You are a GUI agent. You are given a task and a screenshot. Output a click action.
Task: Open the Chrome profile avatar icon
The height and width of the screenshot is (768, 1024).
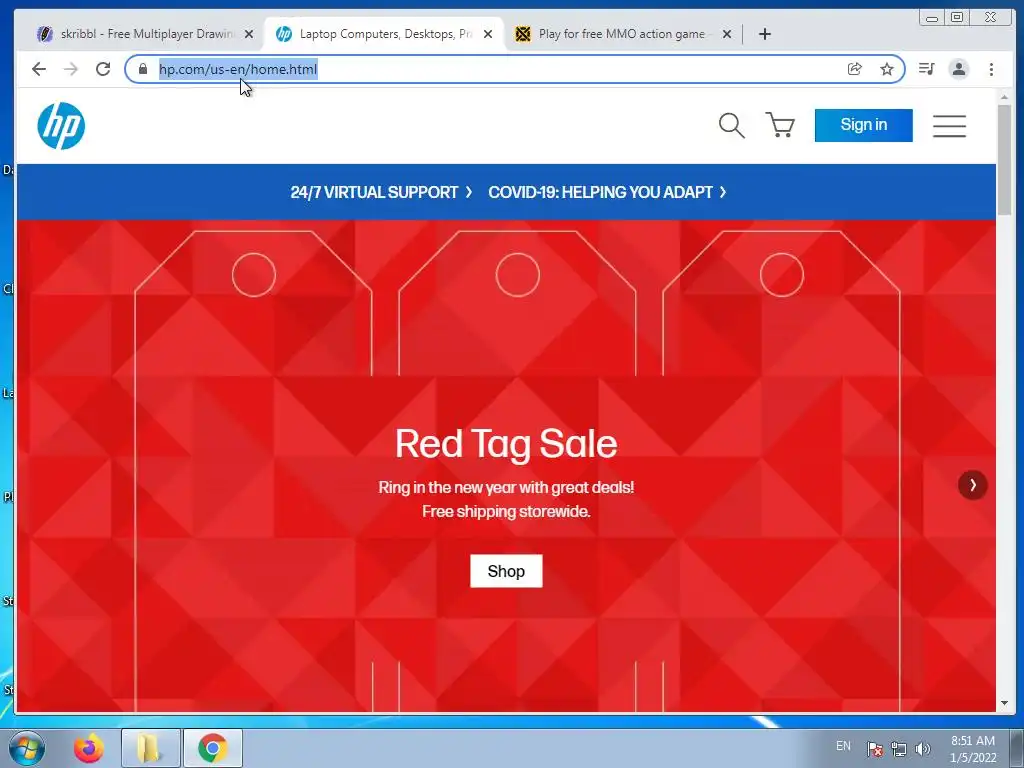(x=959, y=69)
